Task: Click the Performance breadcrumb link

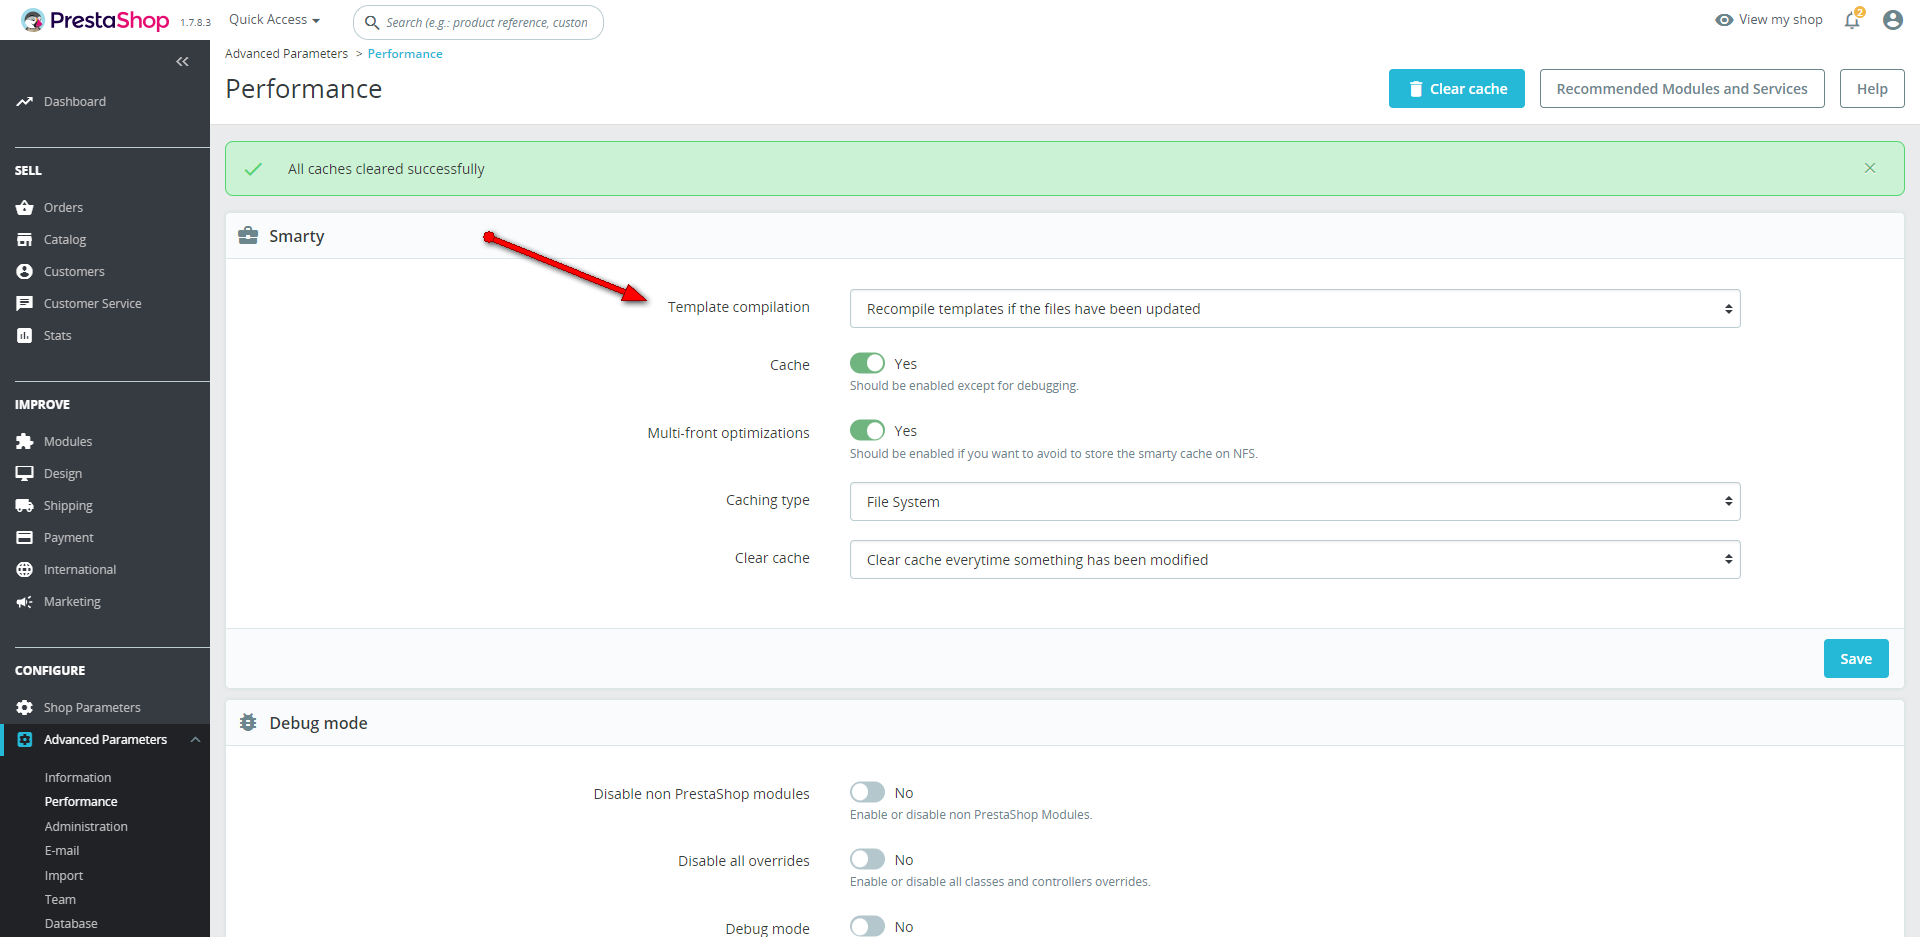Action: click(405, 54)
